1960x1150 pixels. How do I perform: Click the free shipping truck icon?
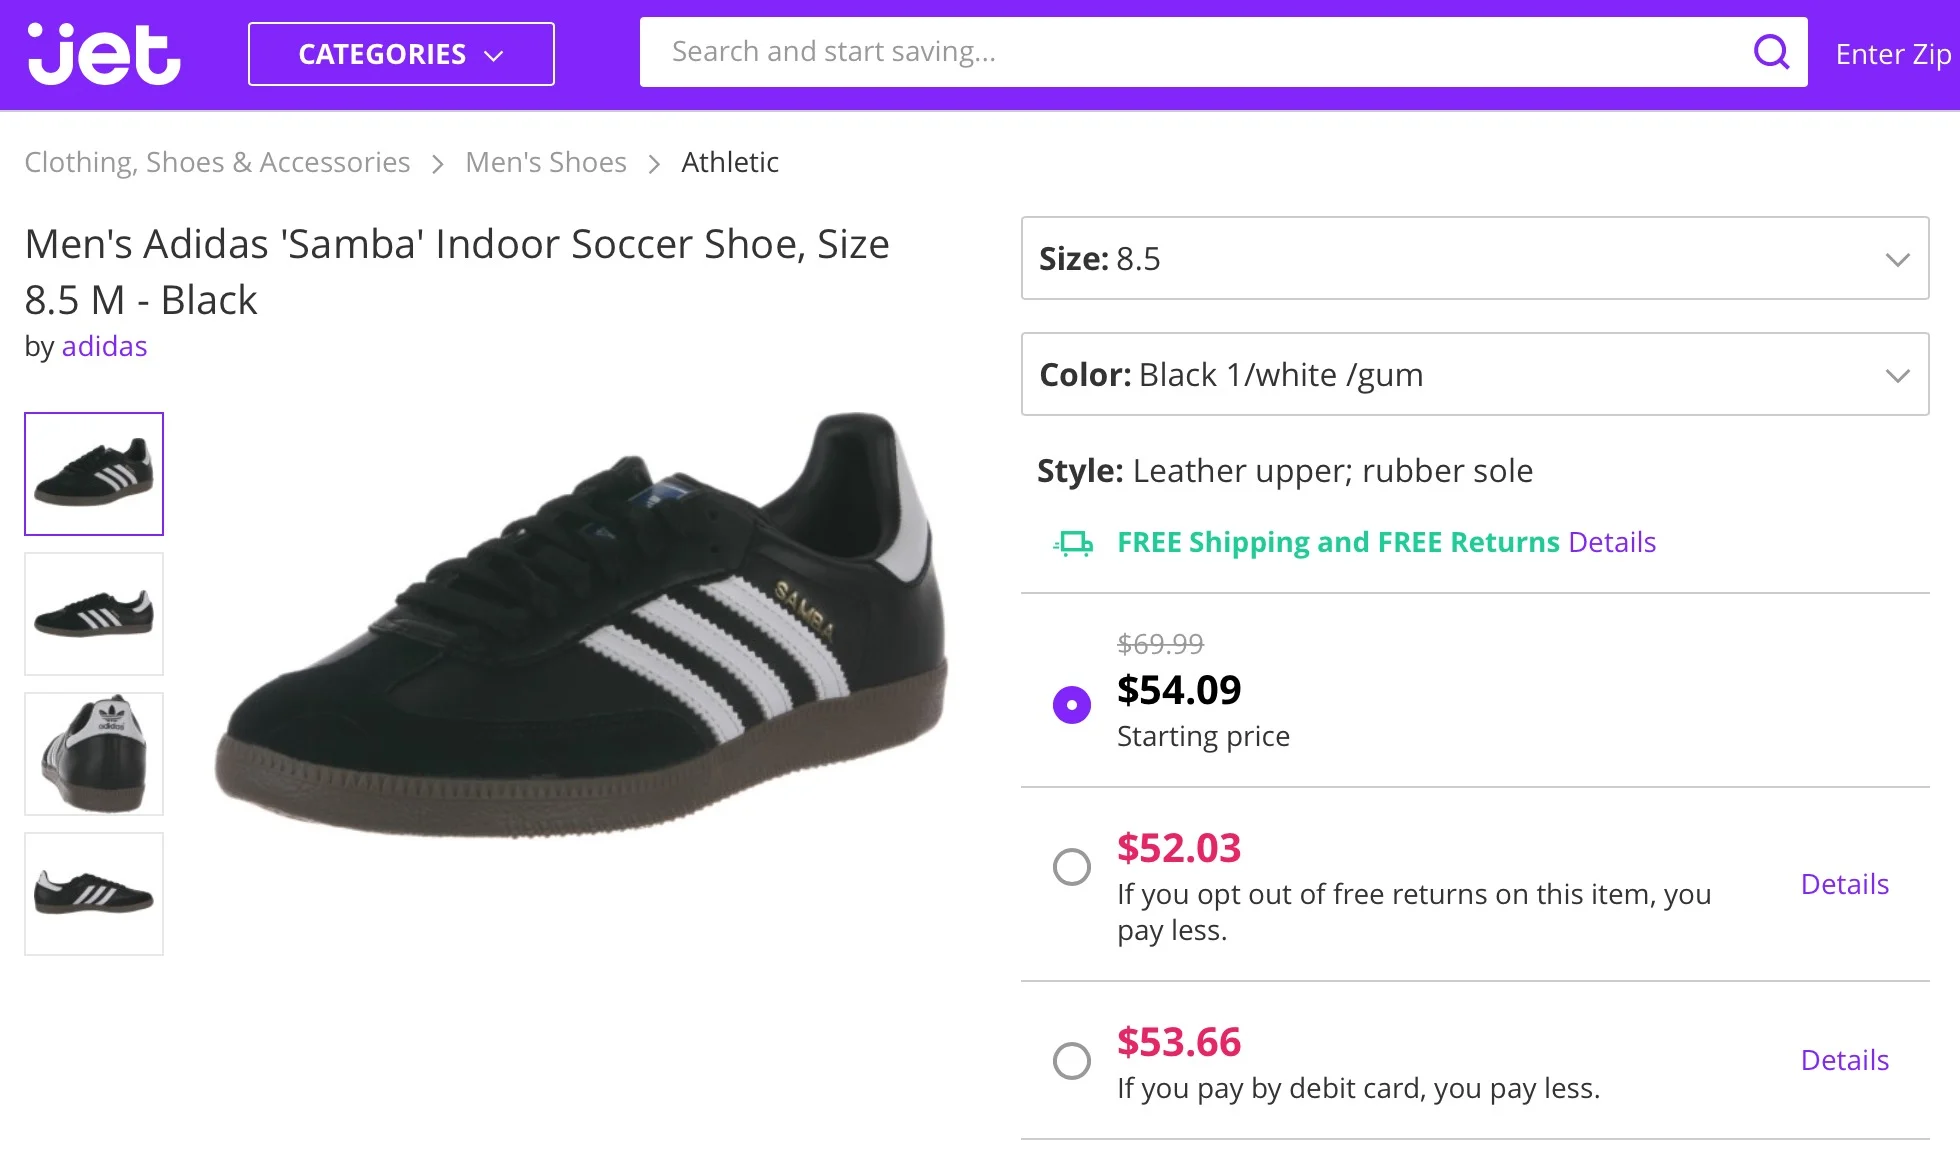1073,543
